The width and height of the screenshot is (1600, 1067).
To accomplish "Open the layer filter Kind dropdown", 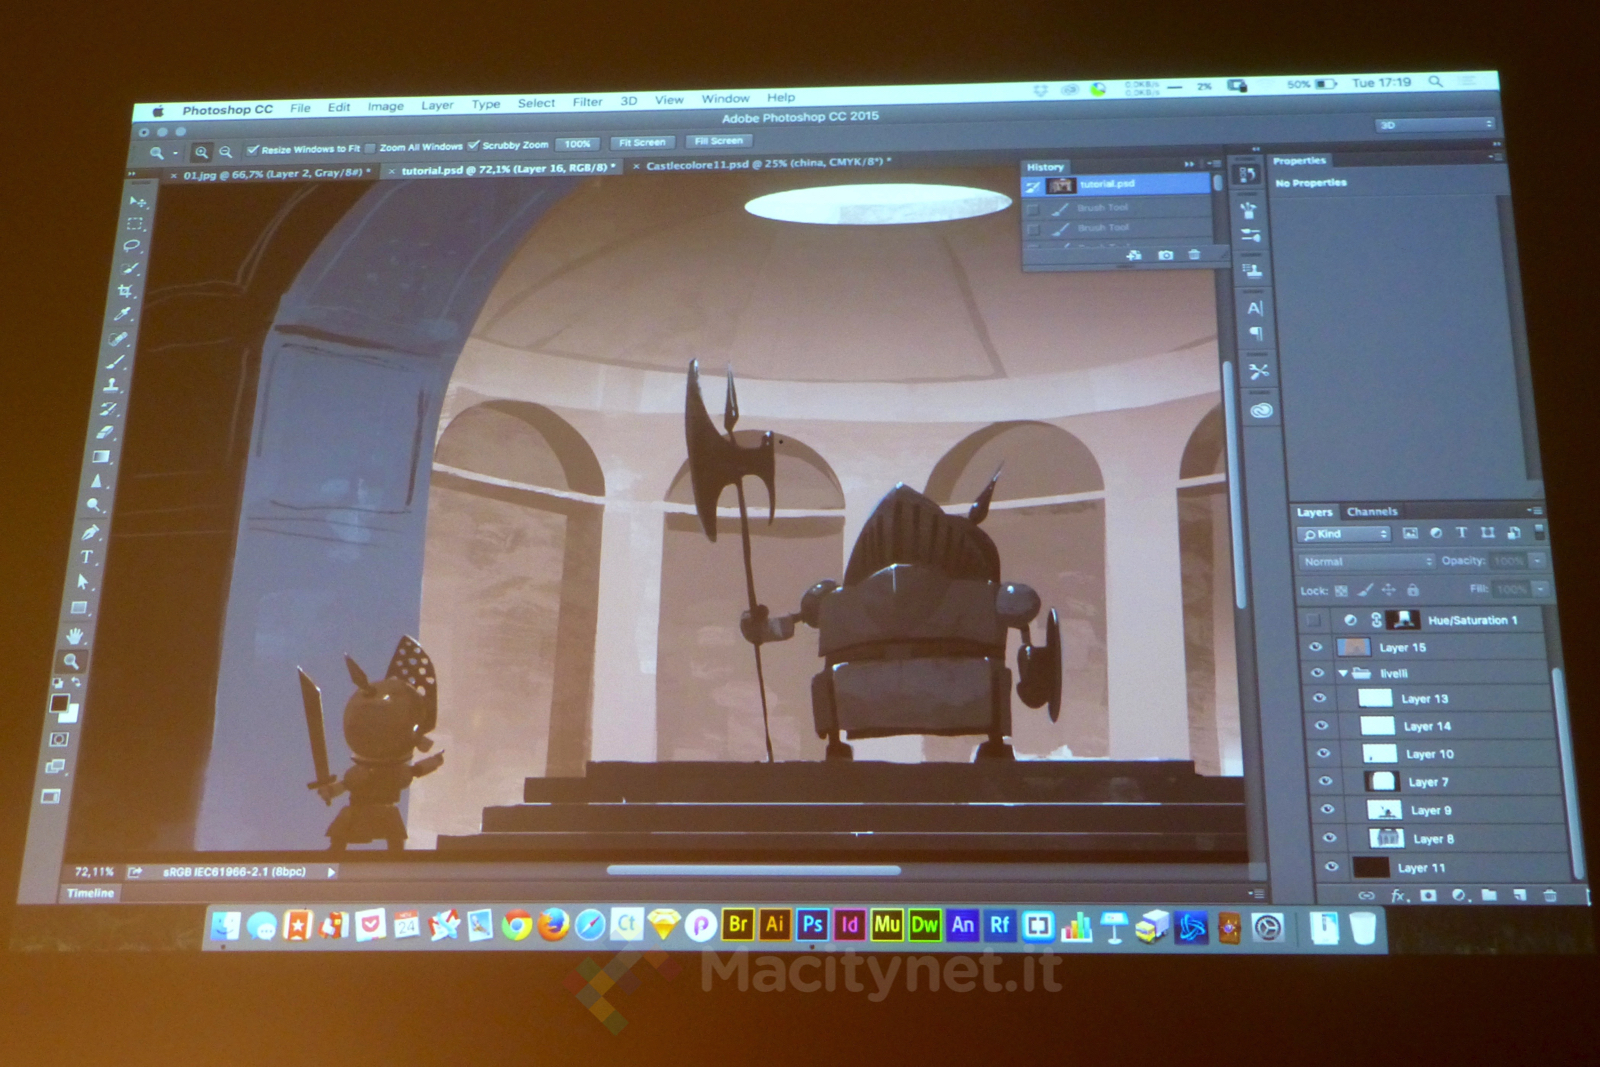I will pos(1345,535).
